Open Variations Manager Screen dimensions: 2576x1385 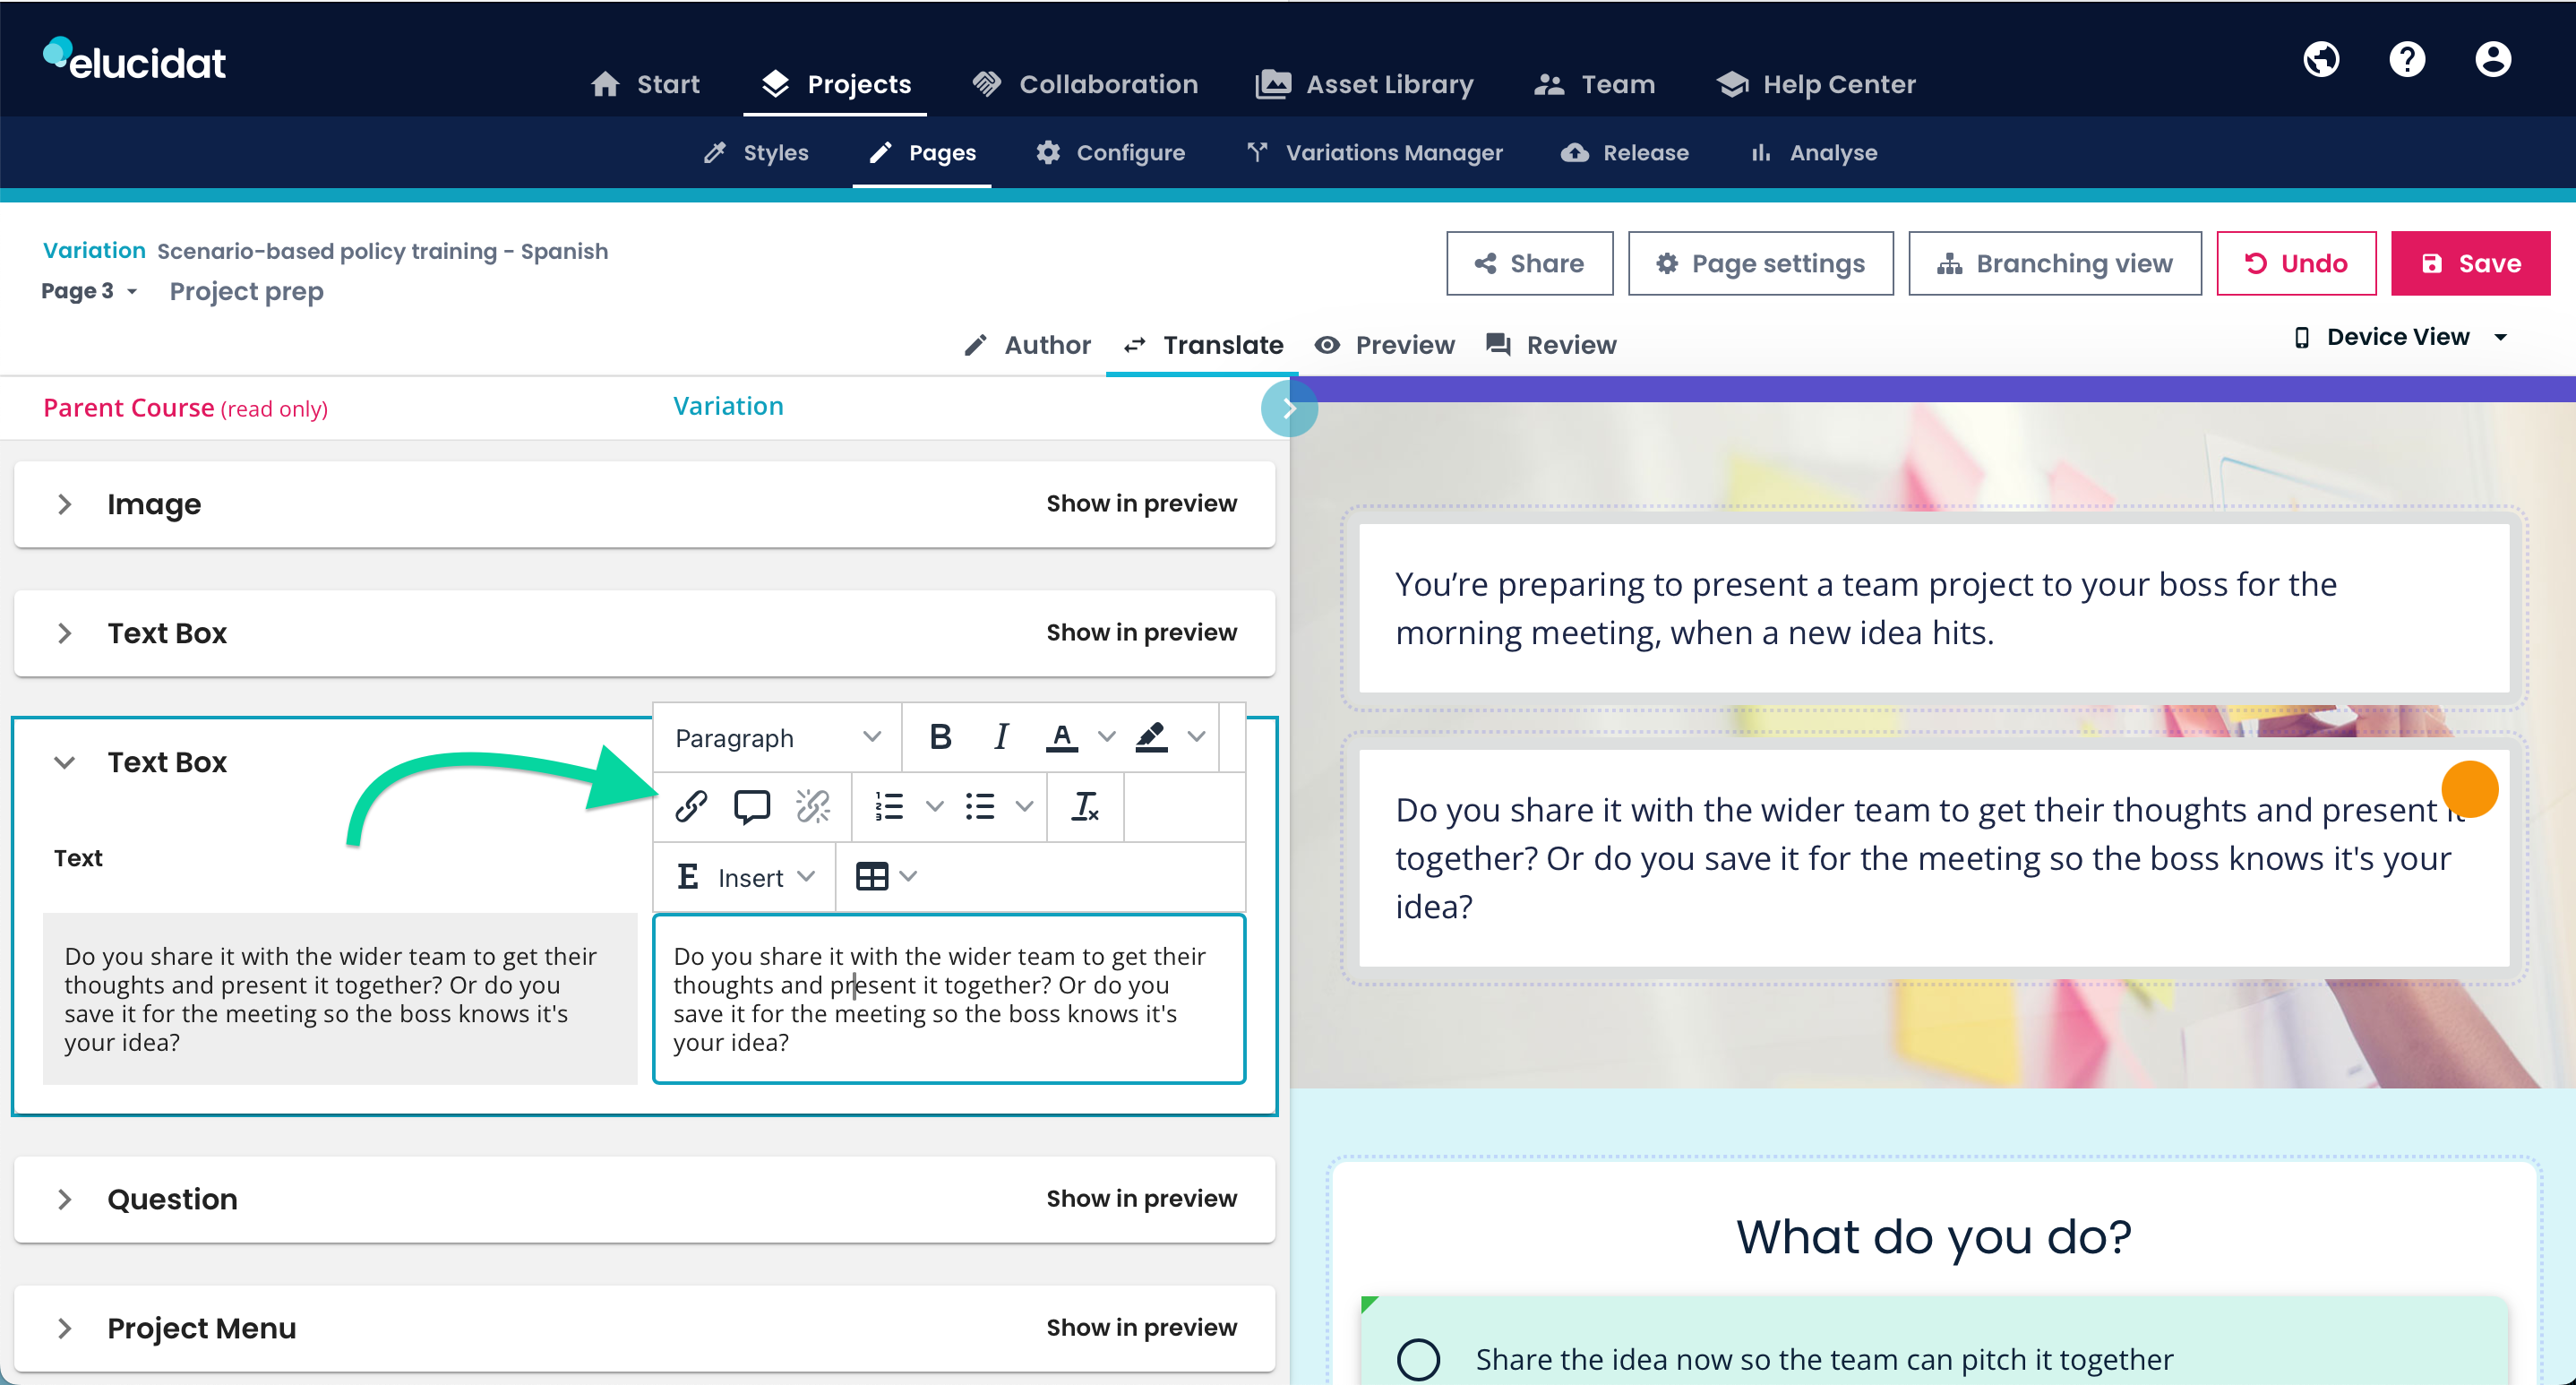[x=1374, y=153]
